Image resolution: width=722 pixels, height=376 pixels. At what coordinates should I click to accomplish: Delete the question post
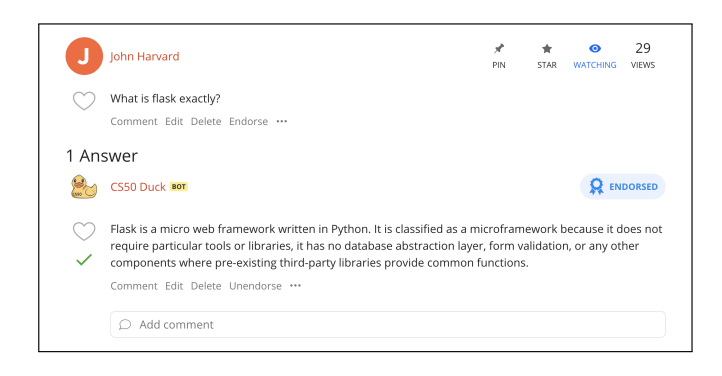(x=206, y=121)
